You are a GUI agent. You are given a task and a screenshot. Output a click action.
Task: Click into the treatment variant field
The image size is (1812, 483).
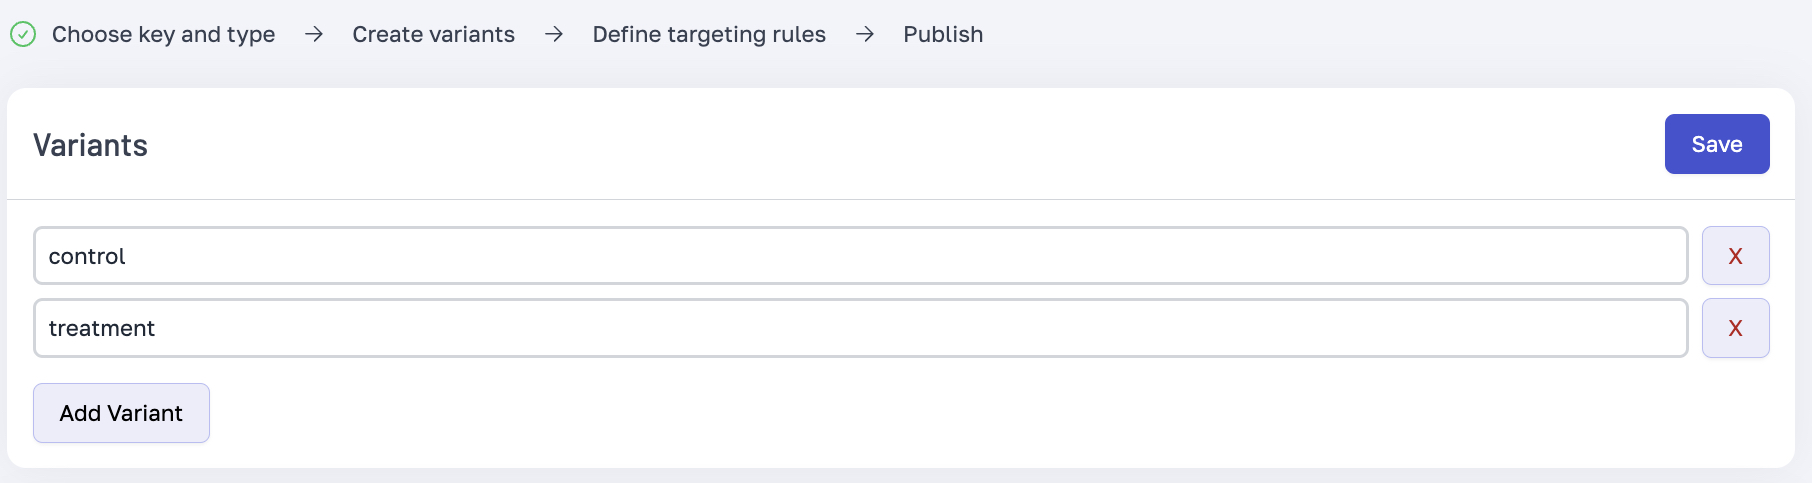click(x=860, y=328)
